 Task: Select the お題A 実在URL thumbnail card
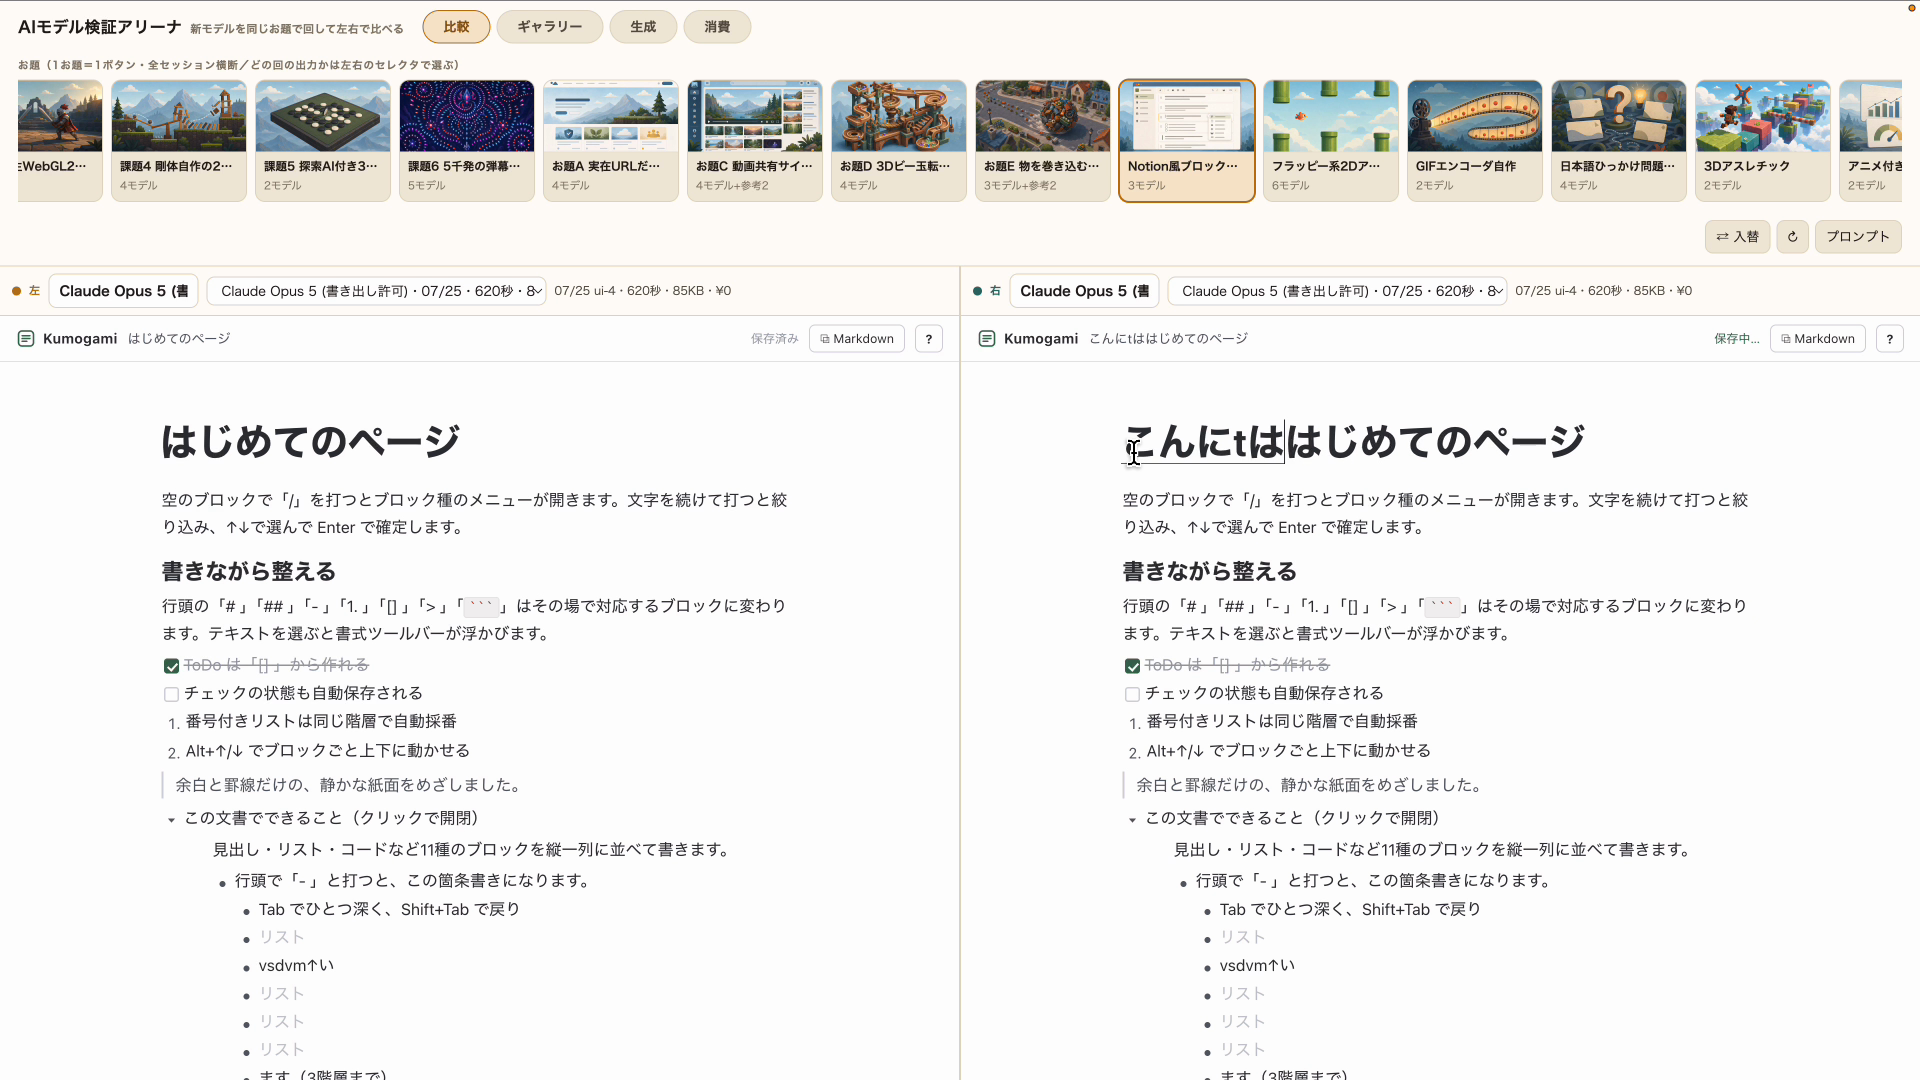(x=611, y=141)
